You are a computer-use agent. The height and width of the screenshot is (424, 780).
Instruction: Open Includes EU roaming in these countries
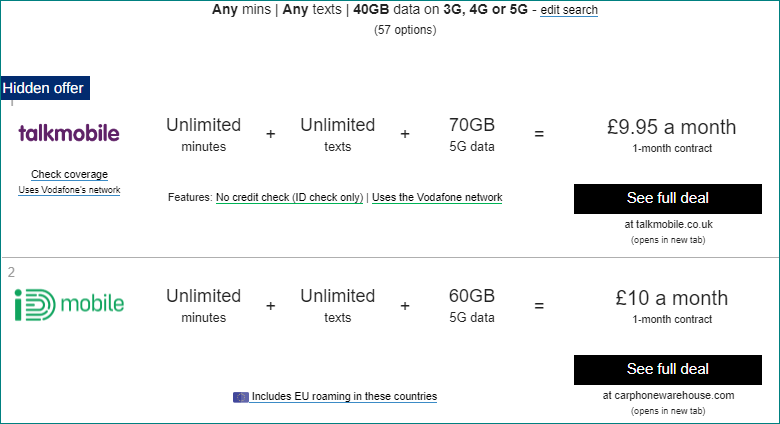pos(344,397)
